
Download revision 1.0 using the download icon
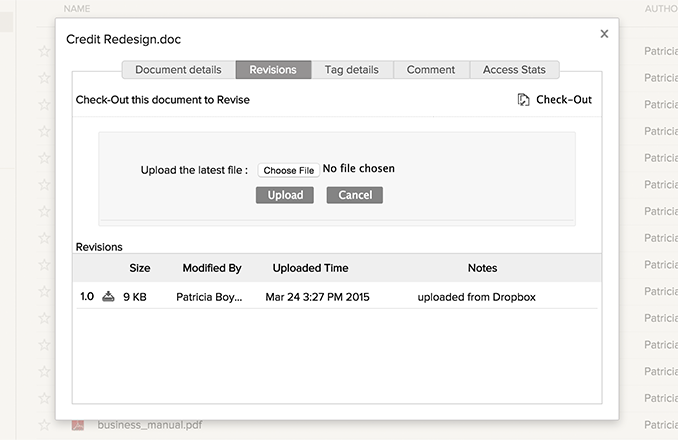[108, 297]
